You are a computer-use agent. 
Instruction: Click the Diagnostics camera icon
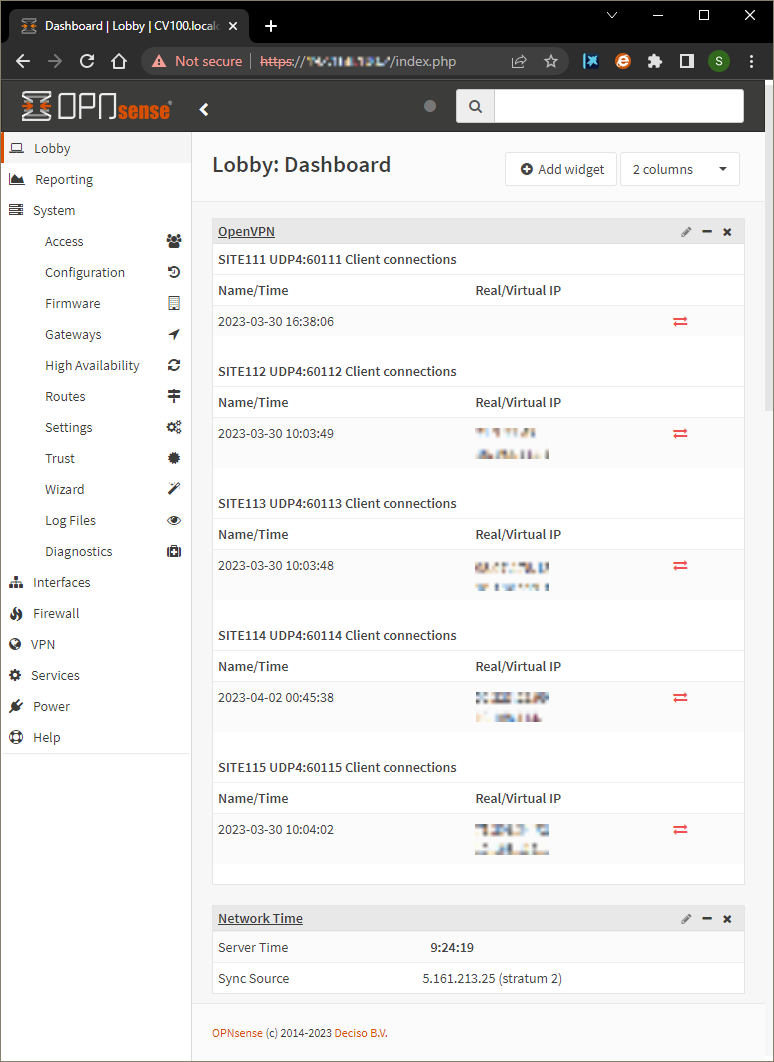[173, 551]
